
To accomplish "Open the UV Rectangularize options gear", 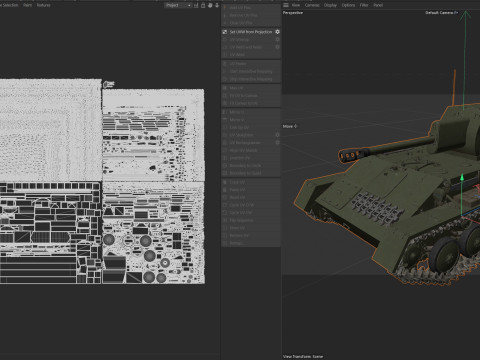I will pos(277,143).
